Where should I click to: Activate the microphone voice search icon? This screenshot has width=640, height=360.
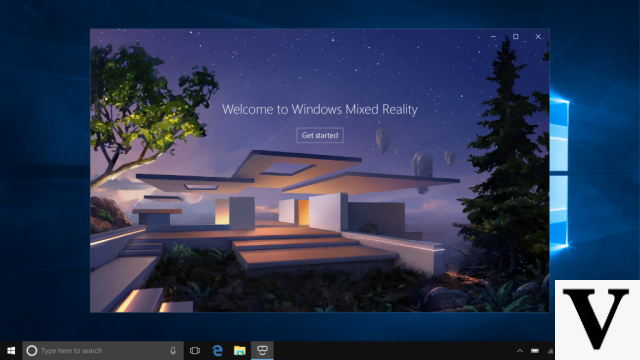point(173,351)
